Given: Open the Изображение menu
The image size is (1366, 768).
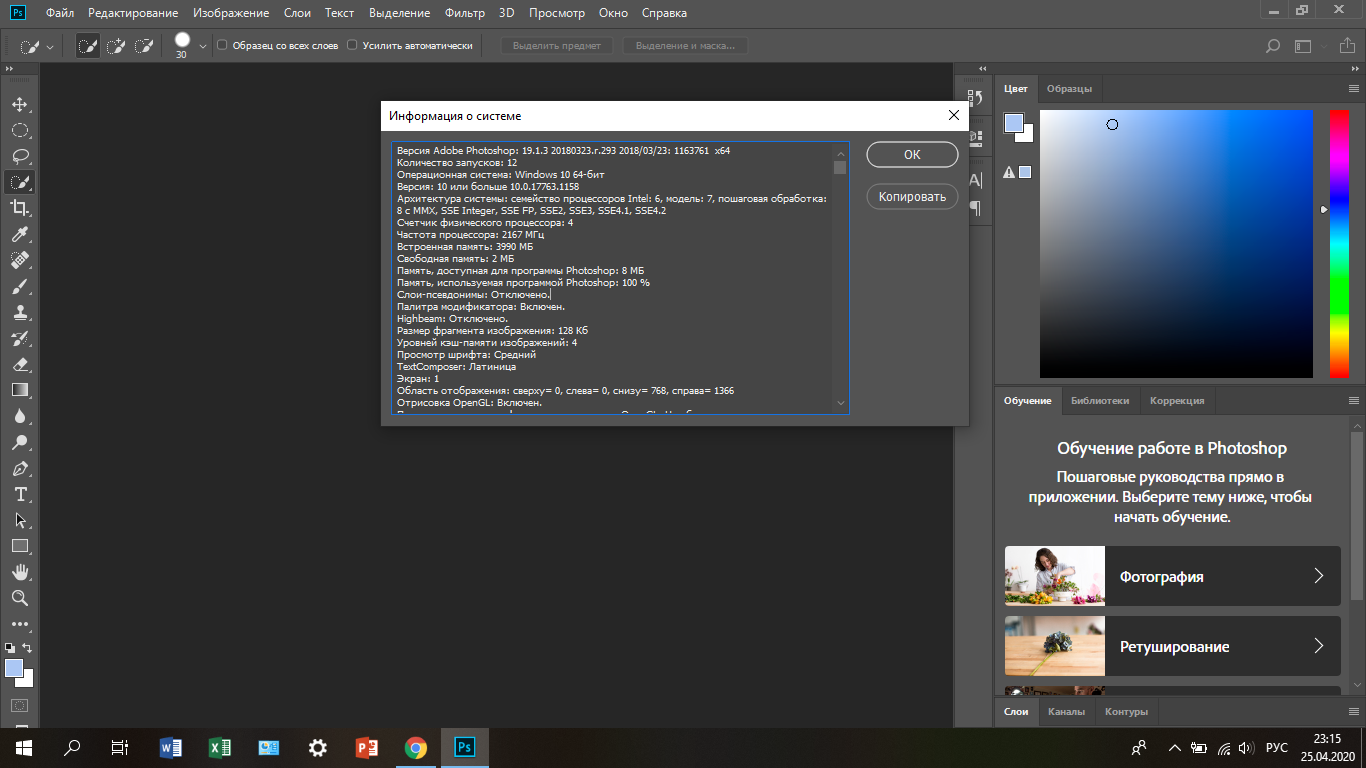Looking at the screenshot, I should (231, 13).
